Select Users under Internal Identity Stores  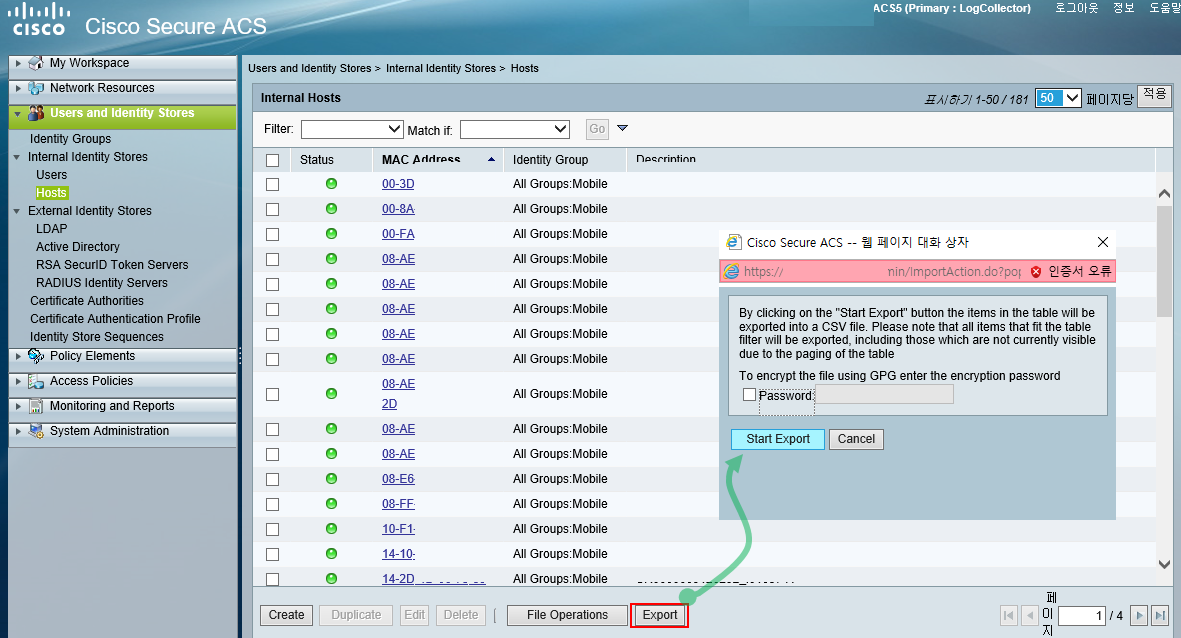(51, 175)
